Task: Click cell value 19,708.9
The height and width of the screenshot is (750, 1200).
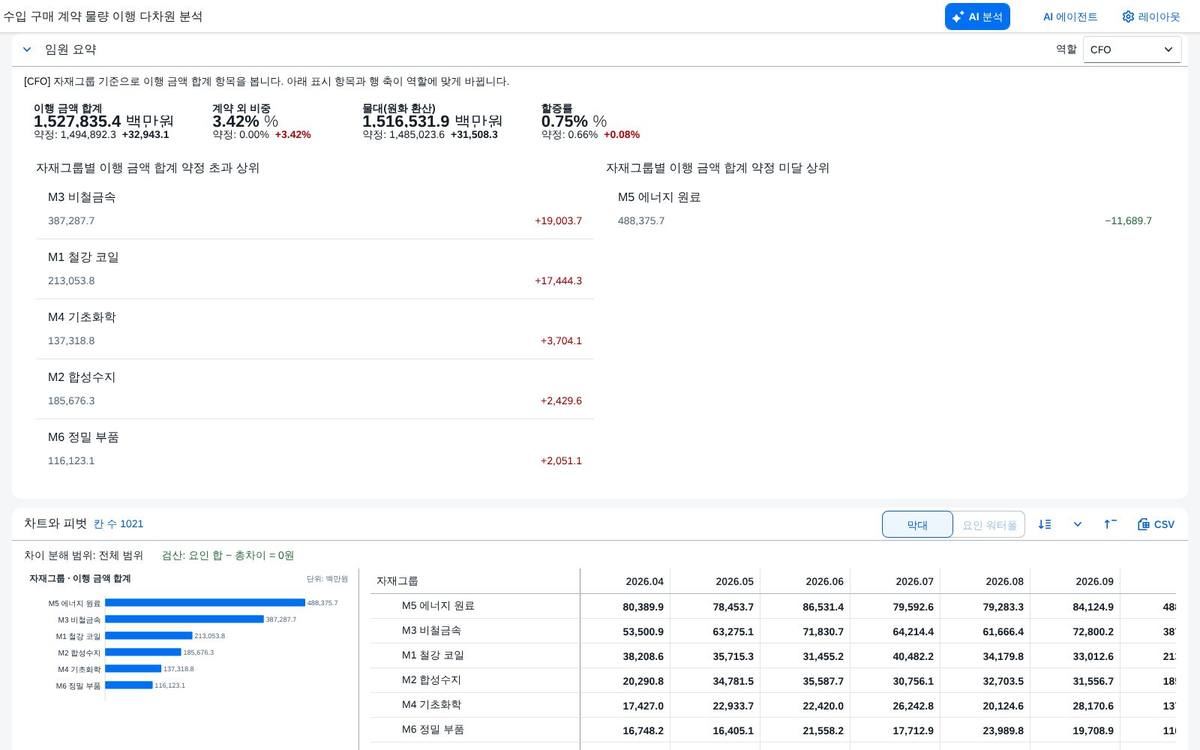Action: point(1093,731)
